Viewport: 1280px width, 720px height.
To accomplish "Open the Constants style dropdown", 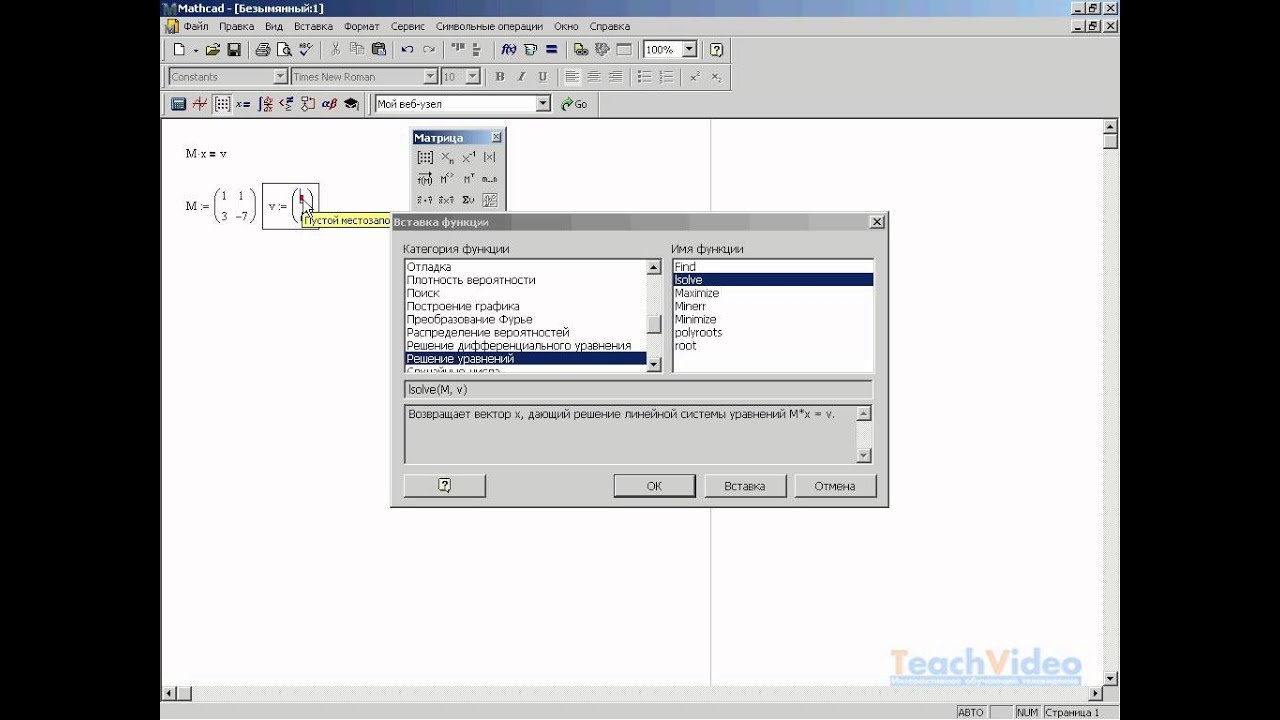I will click(x=280, y=76).
